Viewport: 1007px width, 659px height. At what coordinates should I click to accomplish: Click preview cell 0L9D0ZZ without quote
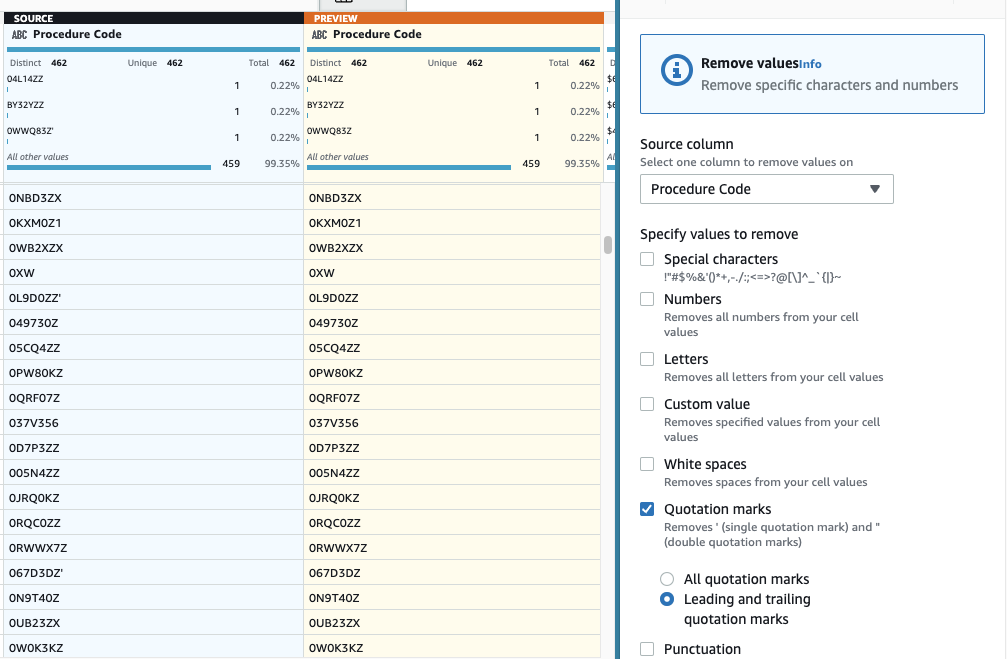pyautogui.click(x=453, y=298)
